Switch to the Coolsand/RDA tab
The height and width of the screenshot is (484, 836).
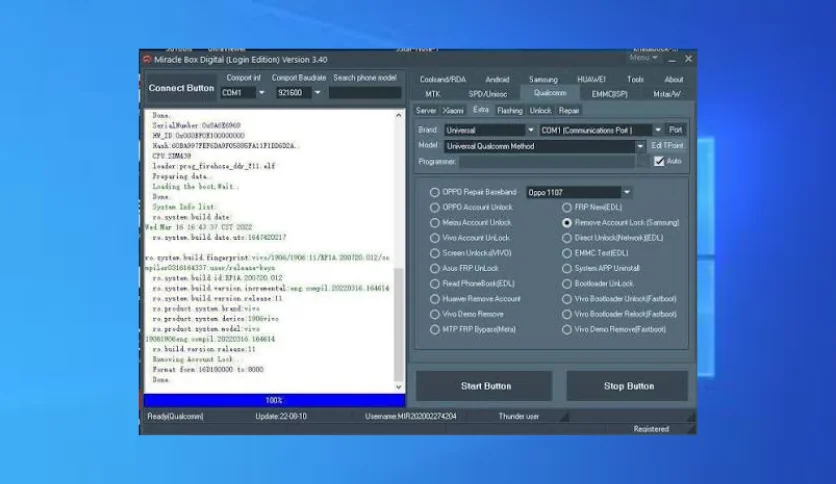443,79
